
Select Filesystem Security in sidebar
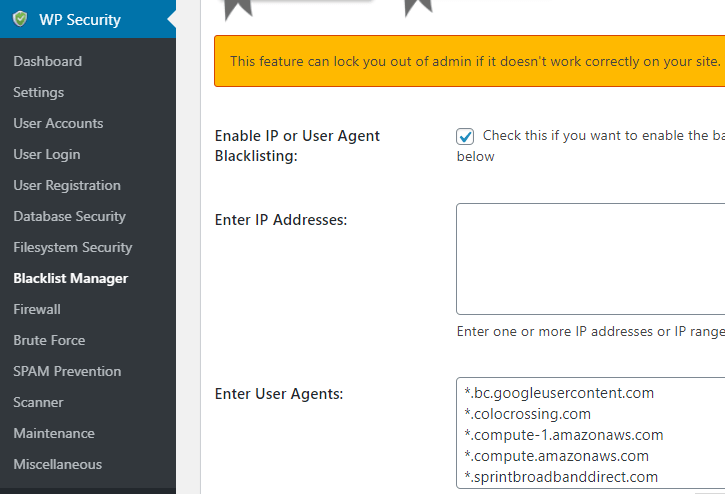click(x=73, y=247)
